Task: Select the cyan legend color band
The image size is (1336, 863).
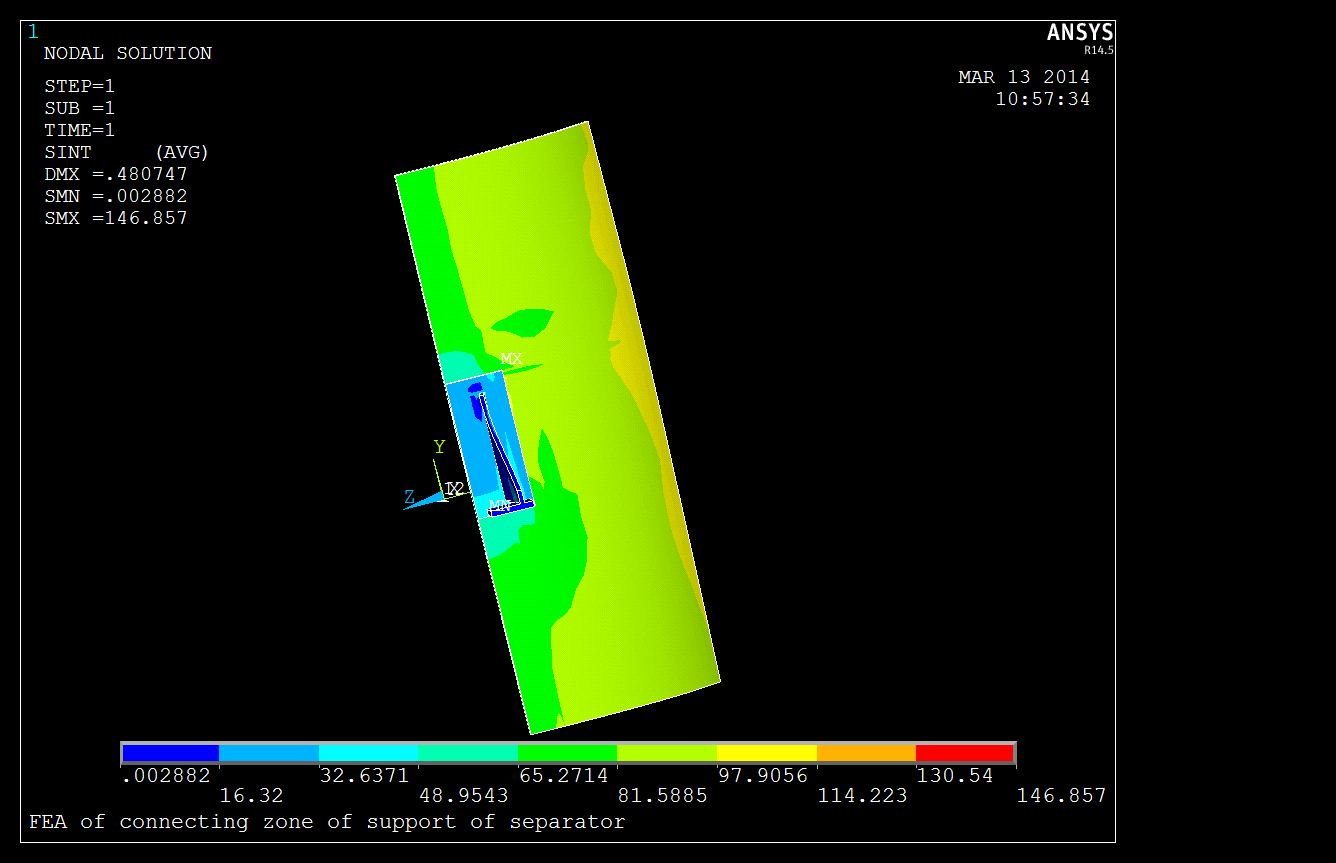Action: click(x=368, y=753)
